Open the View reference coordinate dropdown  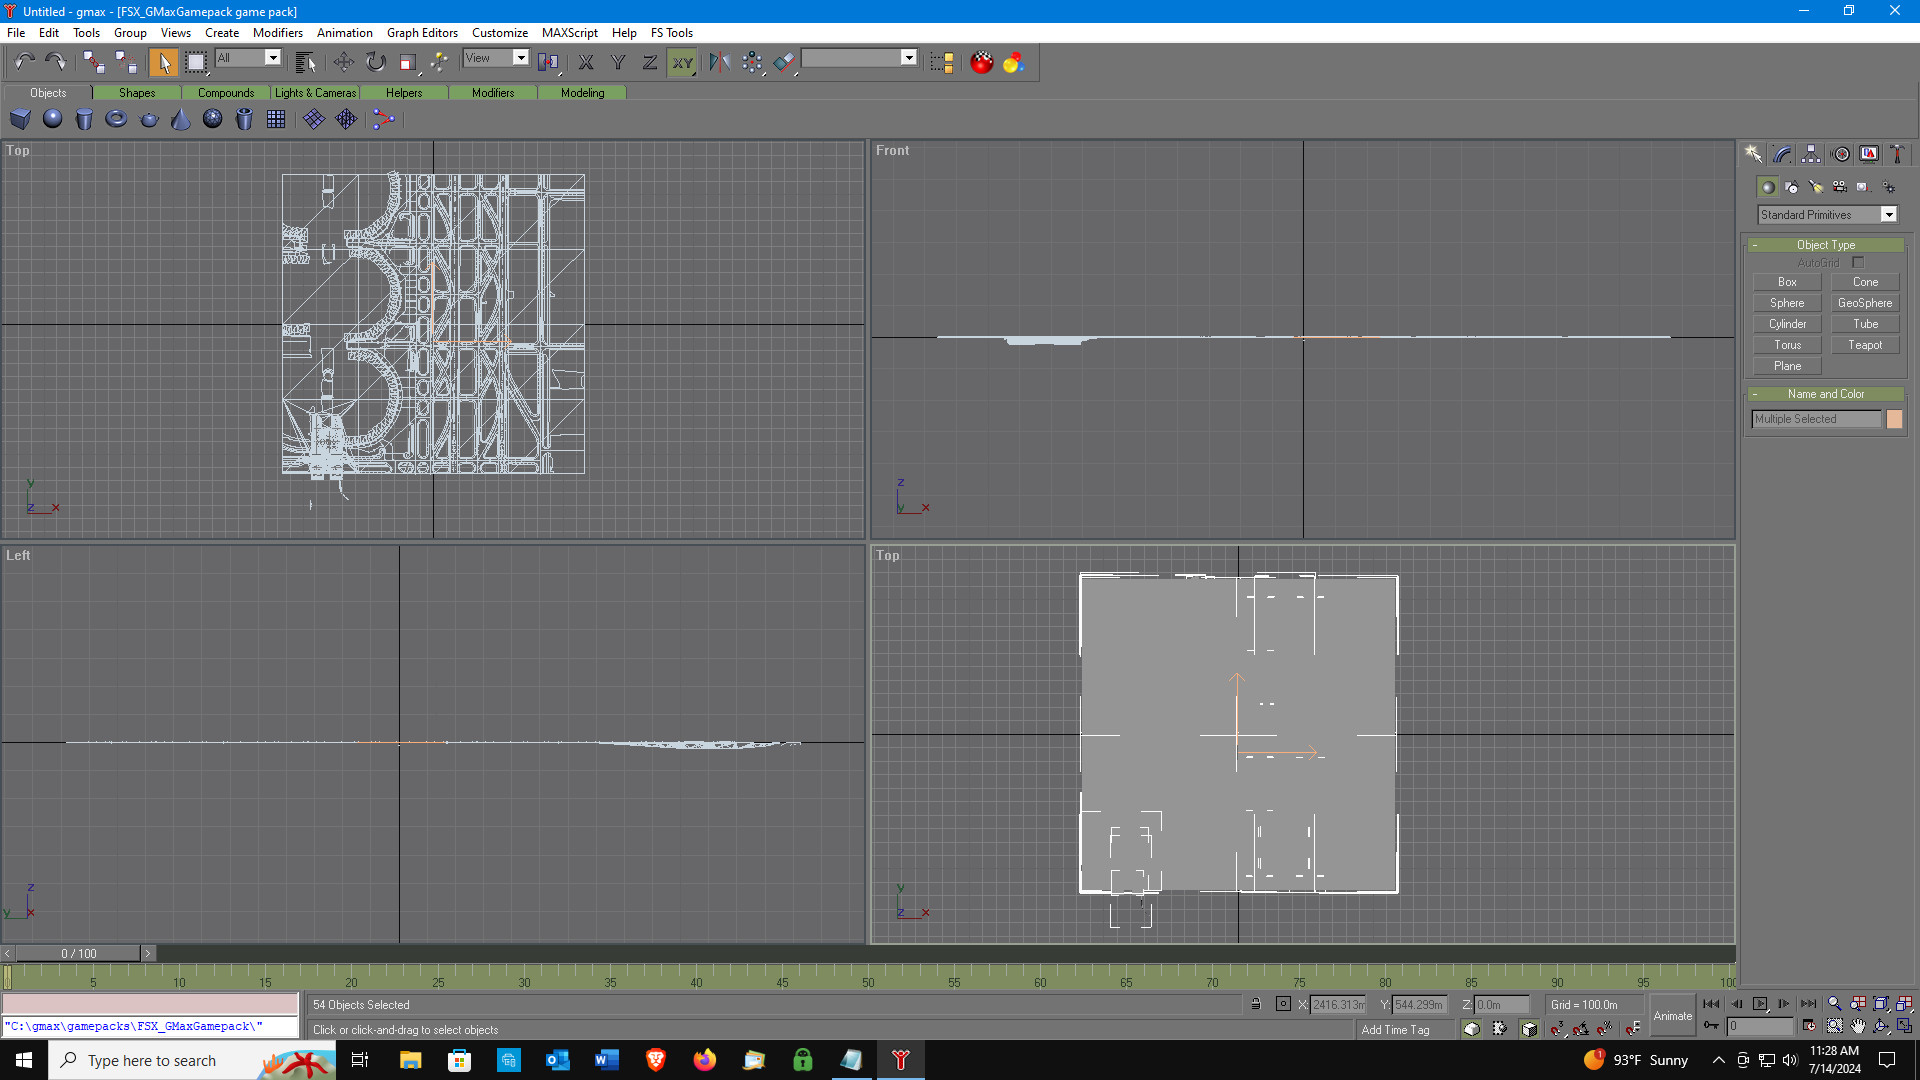[496, 58]
